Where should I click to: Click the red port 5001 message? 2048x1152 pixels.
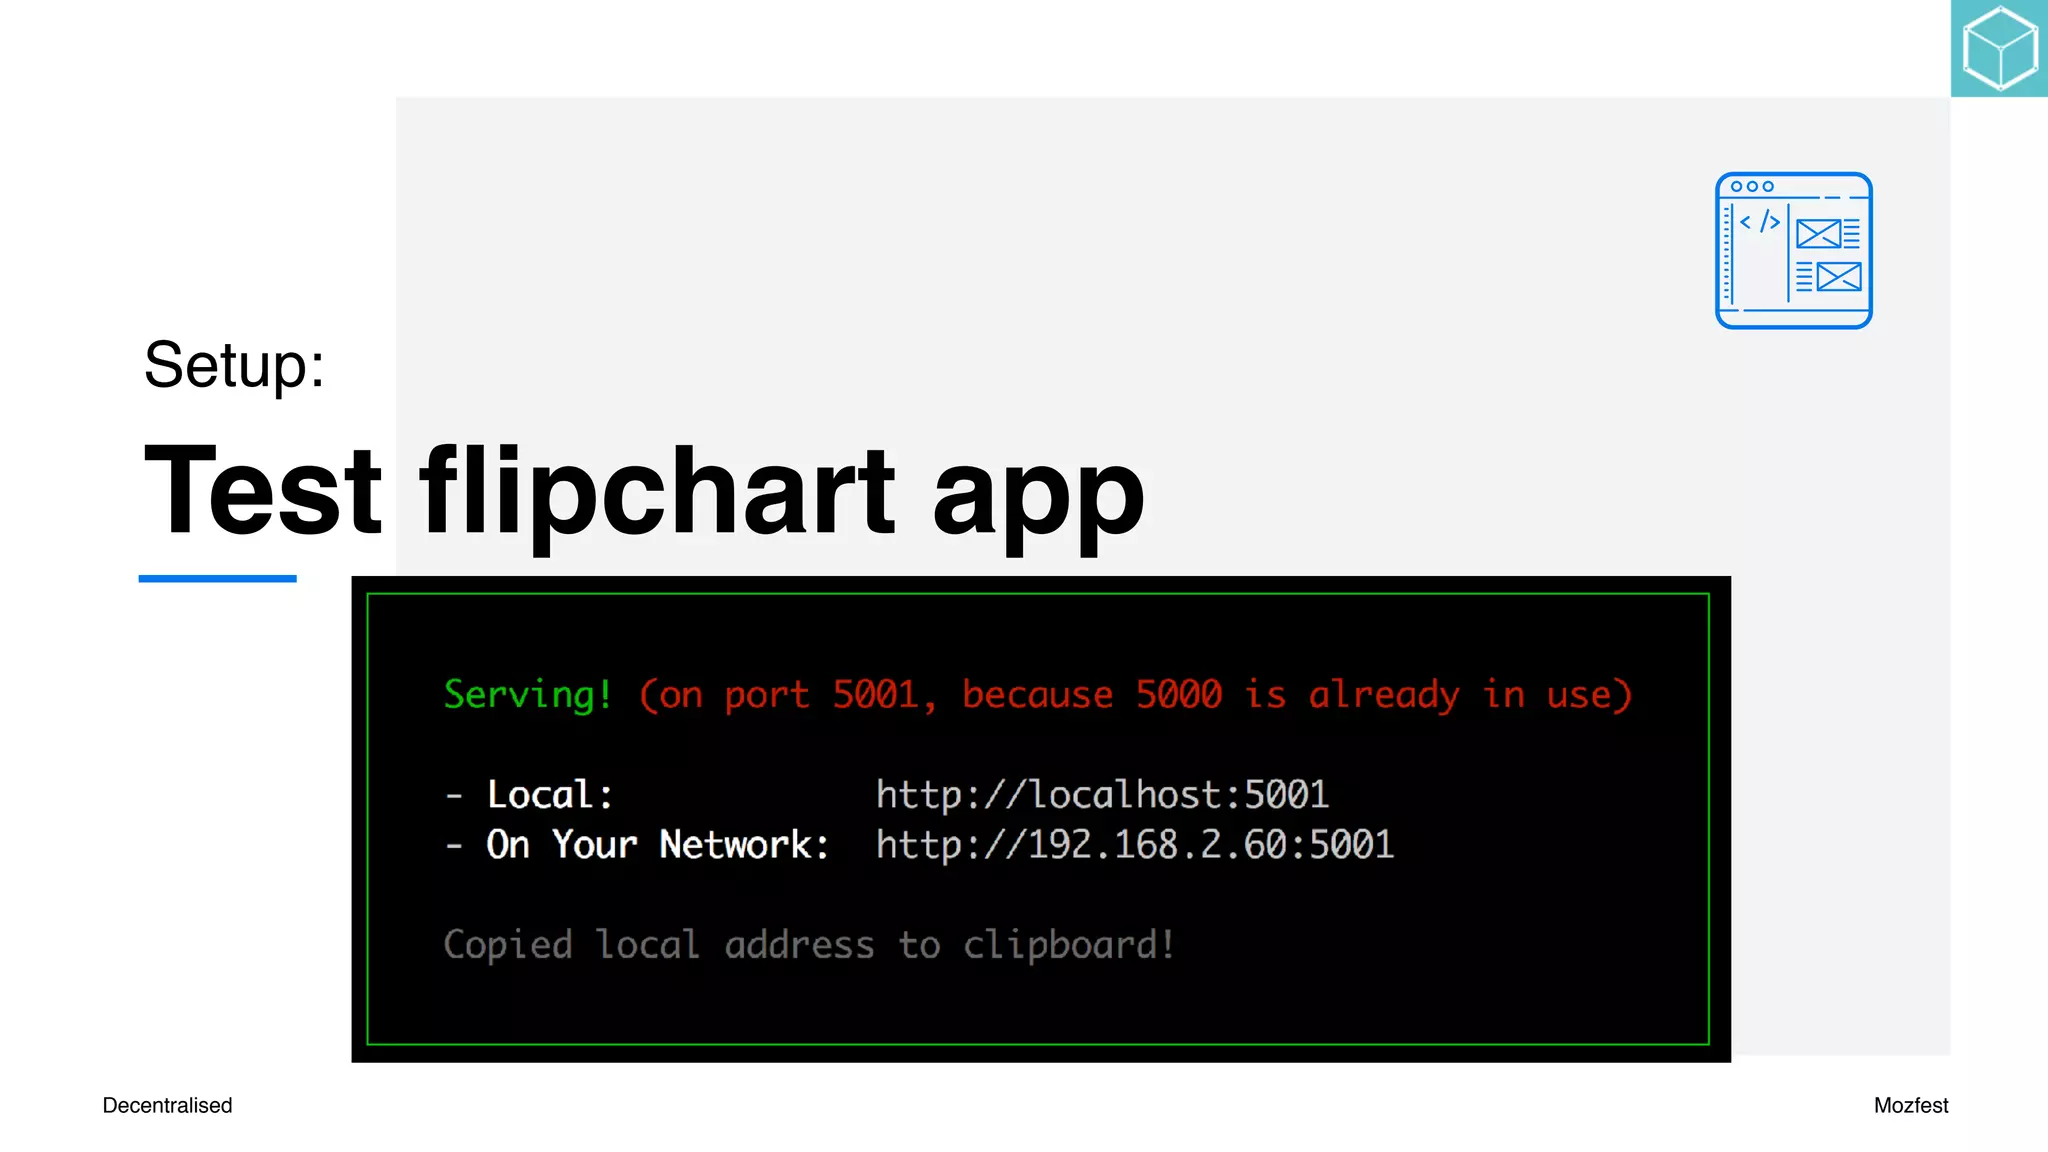(1134, 694)
